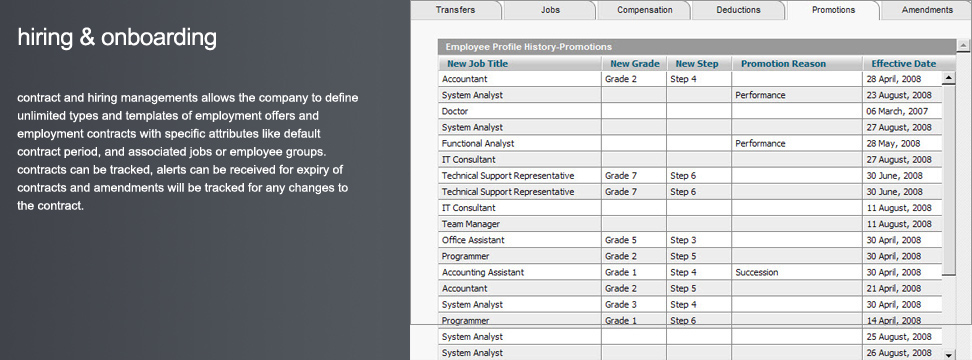Open the Transfers tab
Screen dimensions: 972x360
pyautogui.click(x=455, y=10)
